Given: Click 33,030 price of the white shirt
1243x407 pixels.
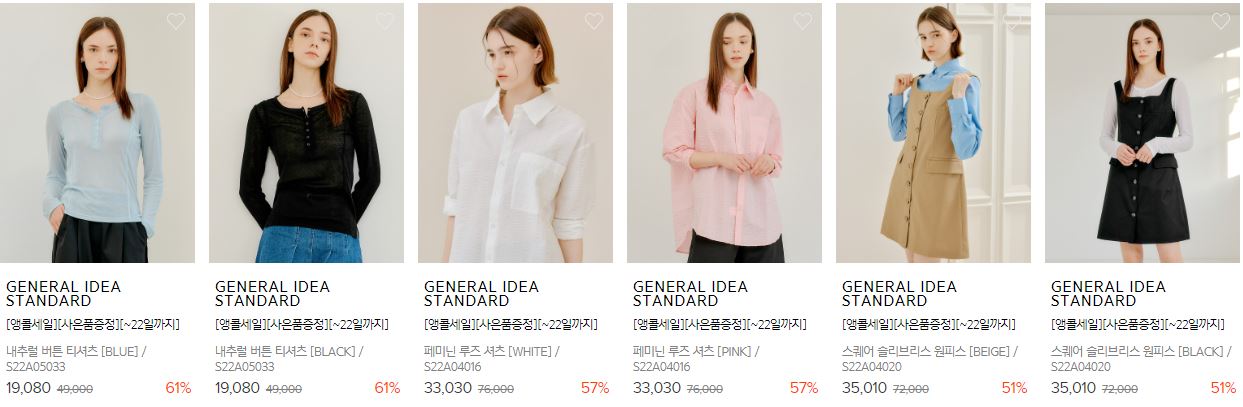Looking at the screenshot, I should click(447, 388).
